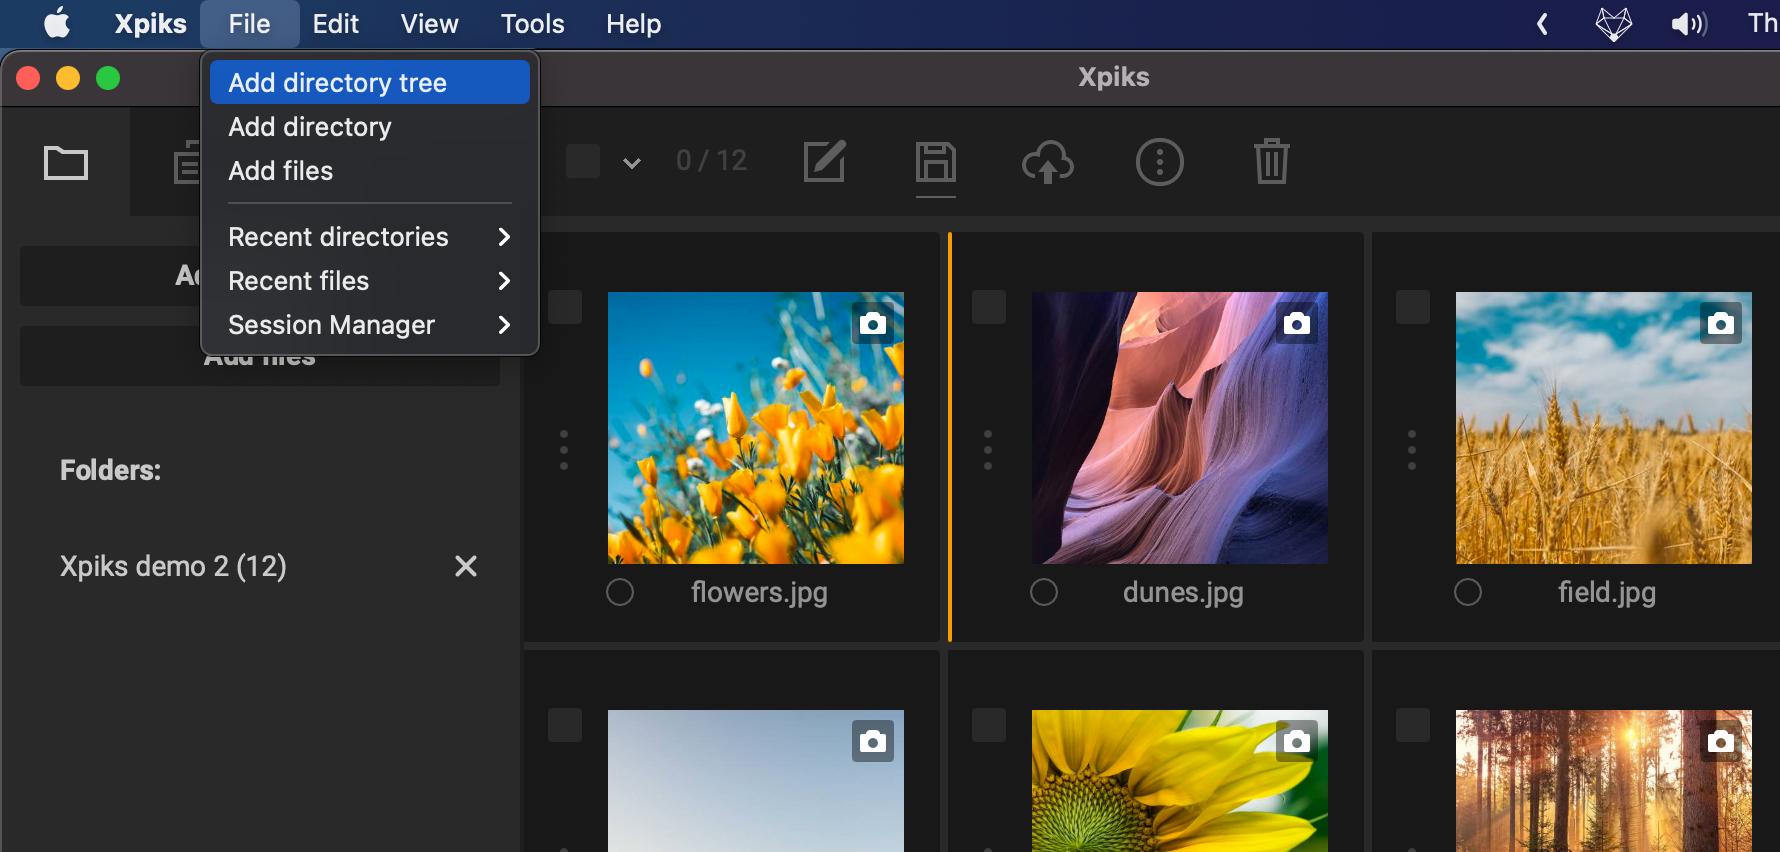Open the View menu
The width and height of the screenshot is (1780, 852).
(430, 24)
